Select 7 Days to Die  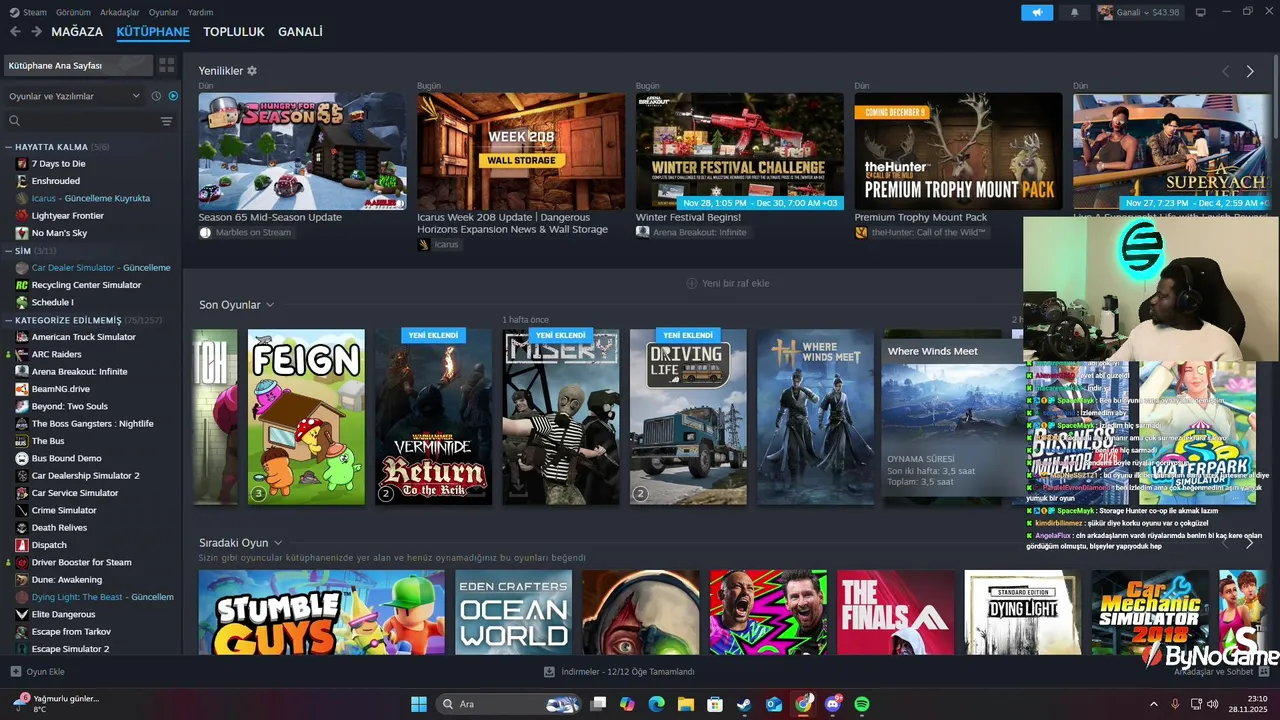tap(58, 164)
